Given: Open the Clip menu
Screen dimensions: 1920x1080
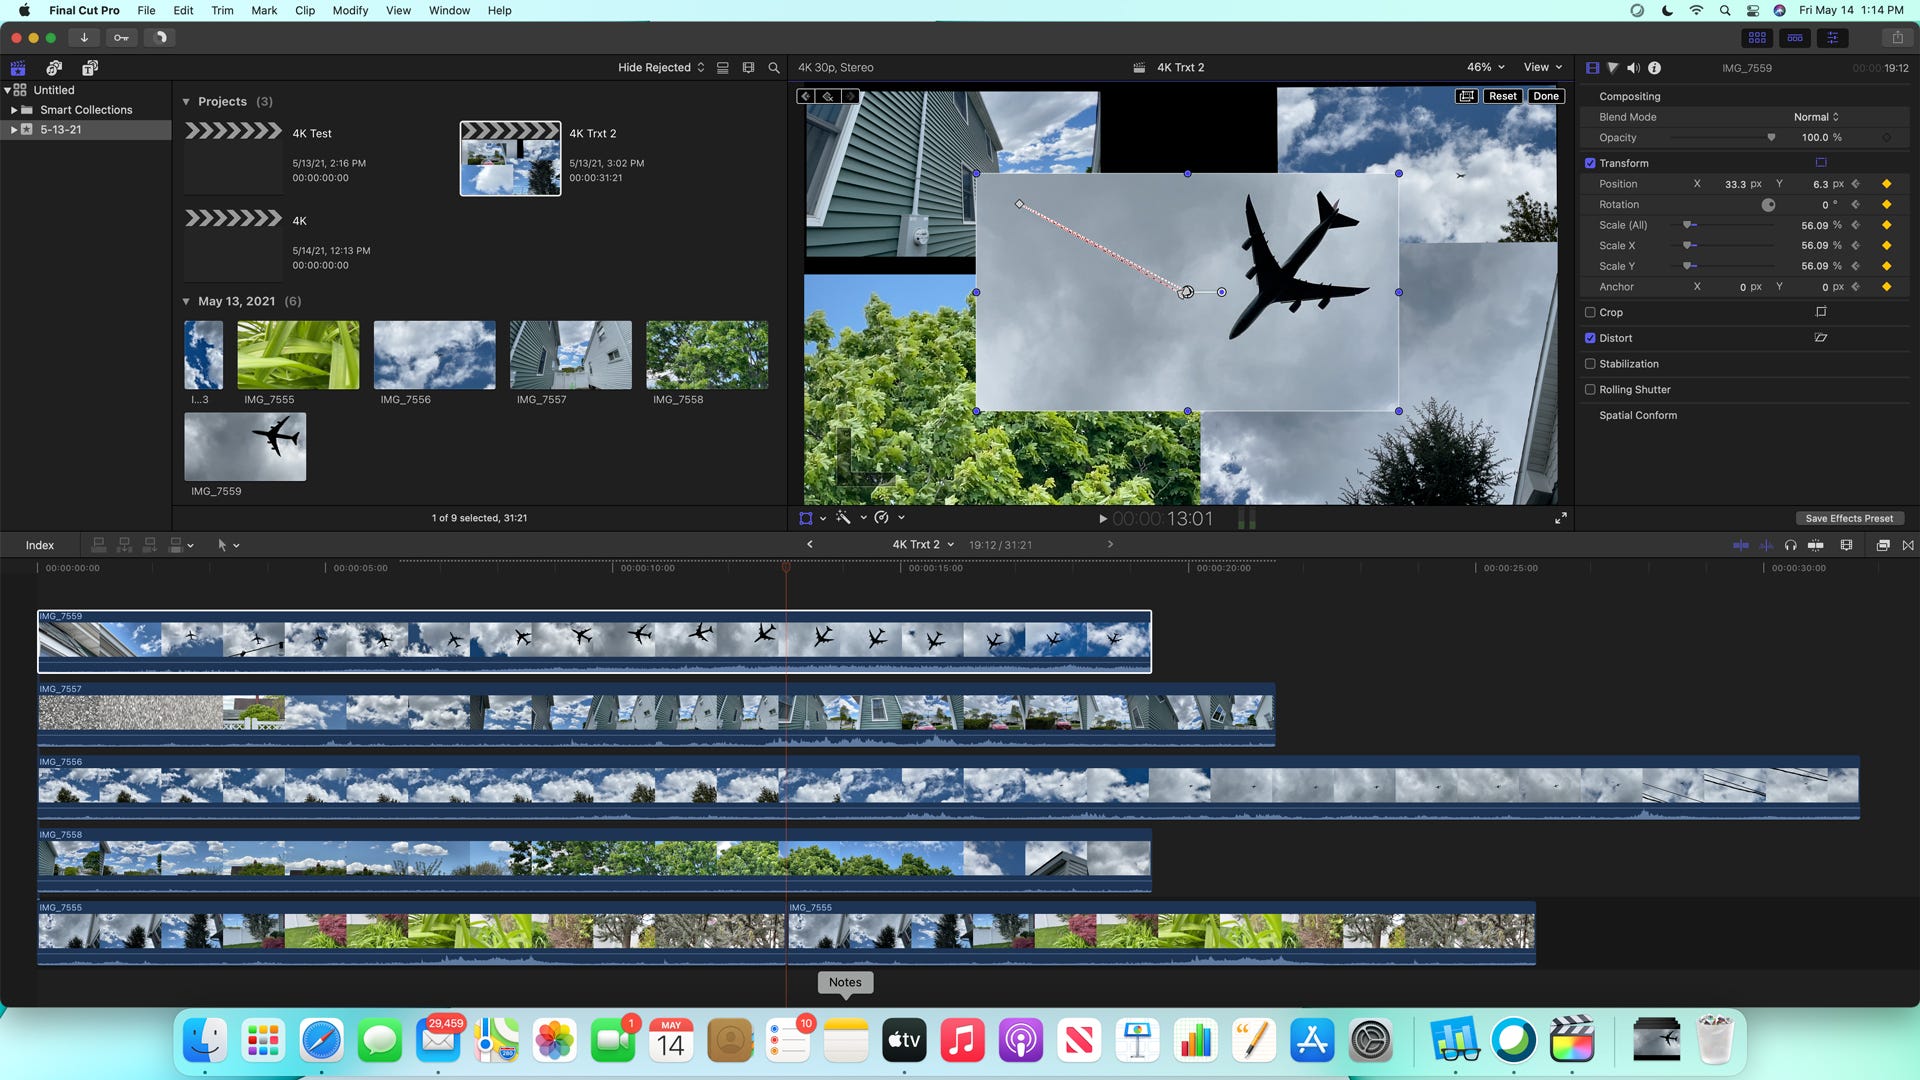Looking at the screenshot, I should coord(305,10).
